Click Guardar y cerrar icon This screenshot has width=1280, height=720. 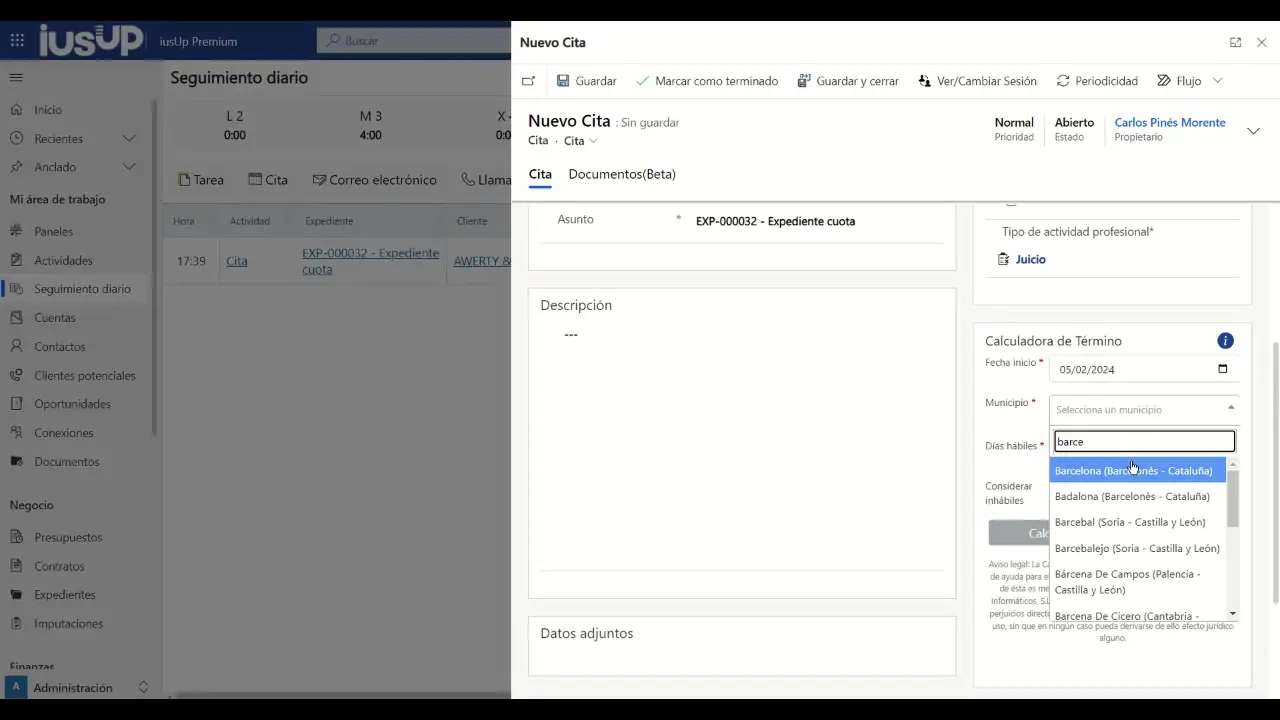pos(804,81)
